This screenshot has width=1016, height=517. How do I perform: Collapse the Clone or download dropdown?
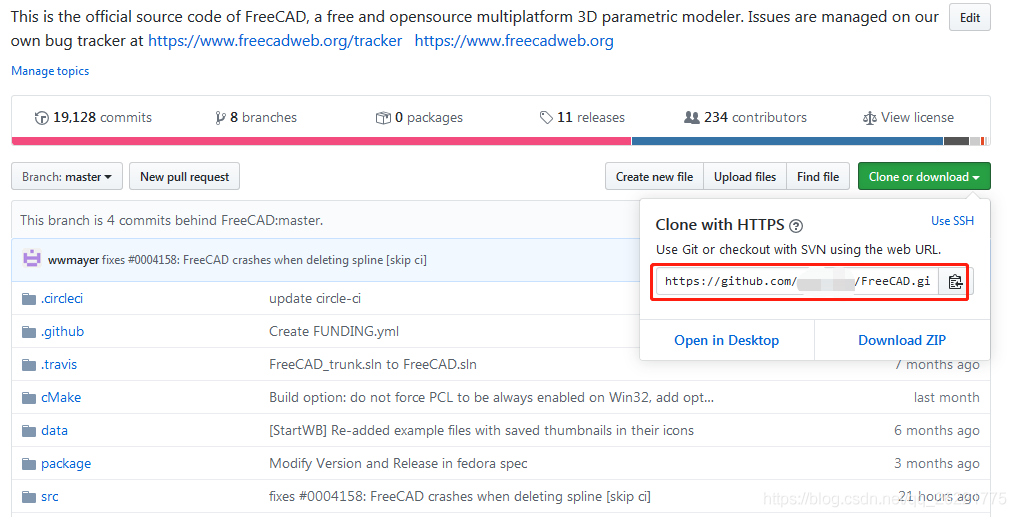pyautogui.click(x=924, y=176)
